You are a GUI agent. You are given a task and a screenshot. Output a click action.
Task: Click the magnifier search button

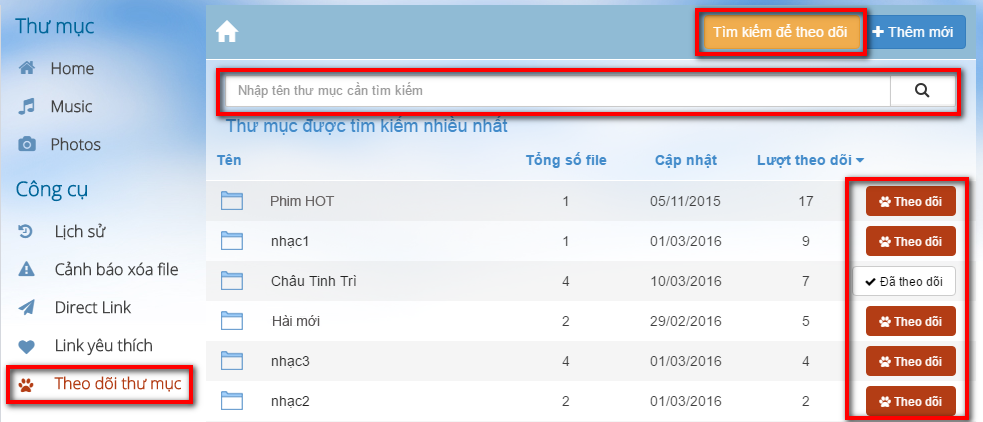[x=922, y=91]
